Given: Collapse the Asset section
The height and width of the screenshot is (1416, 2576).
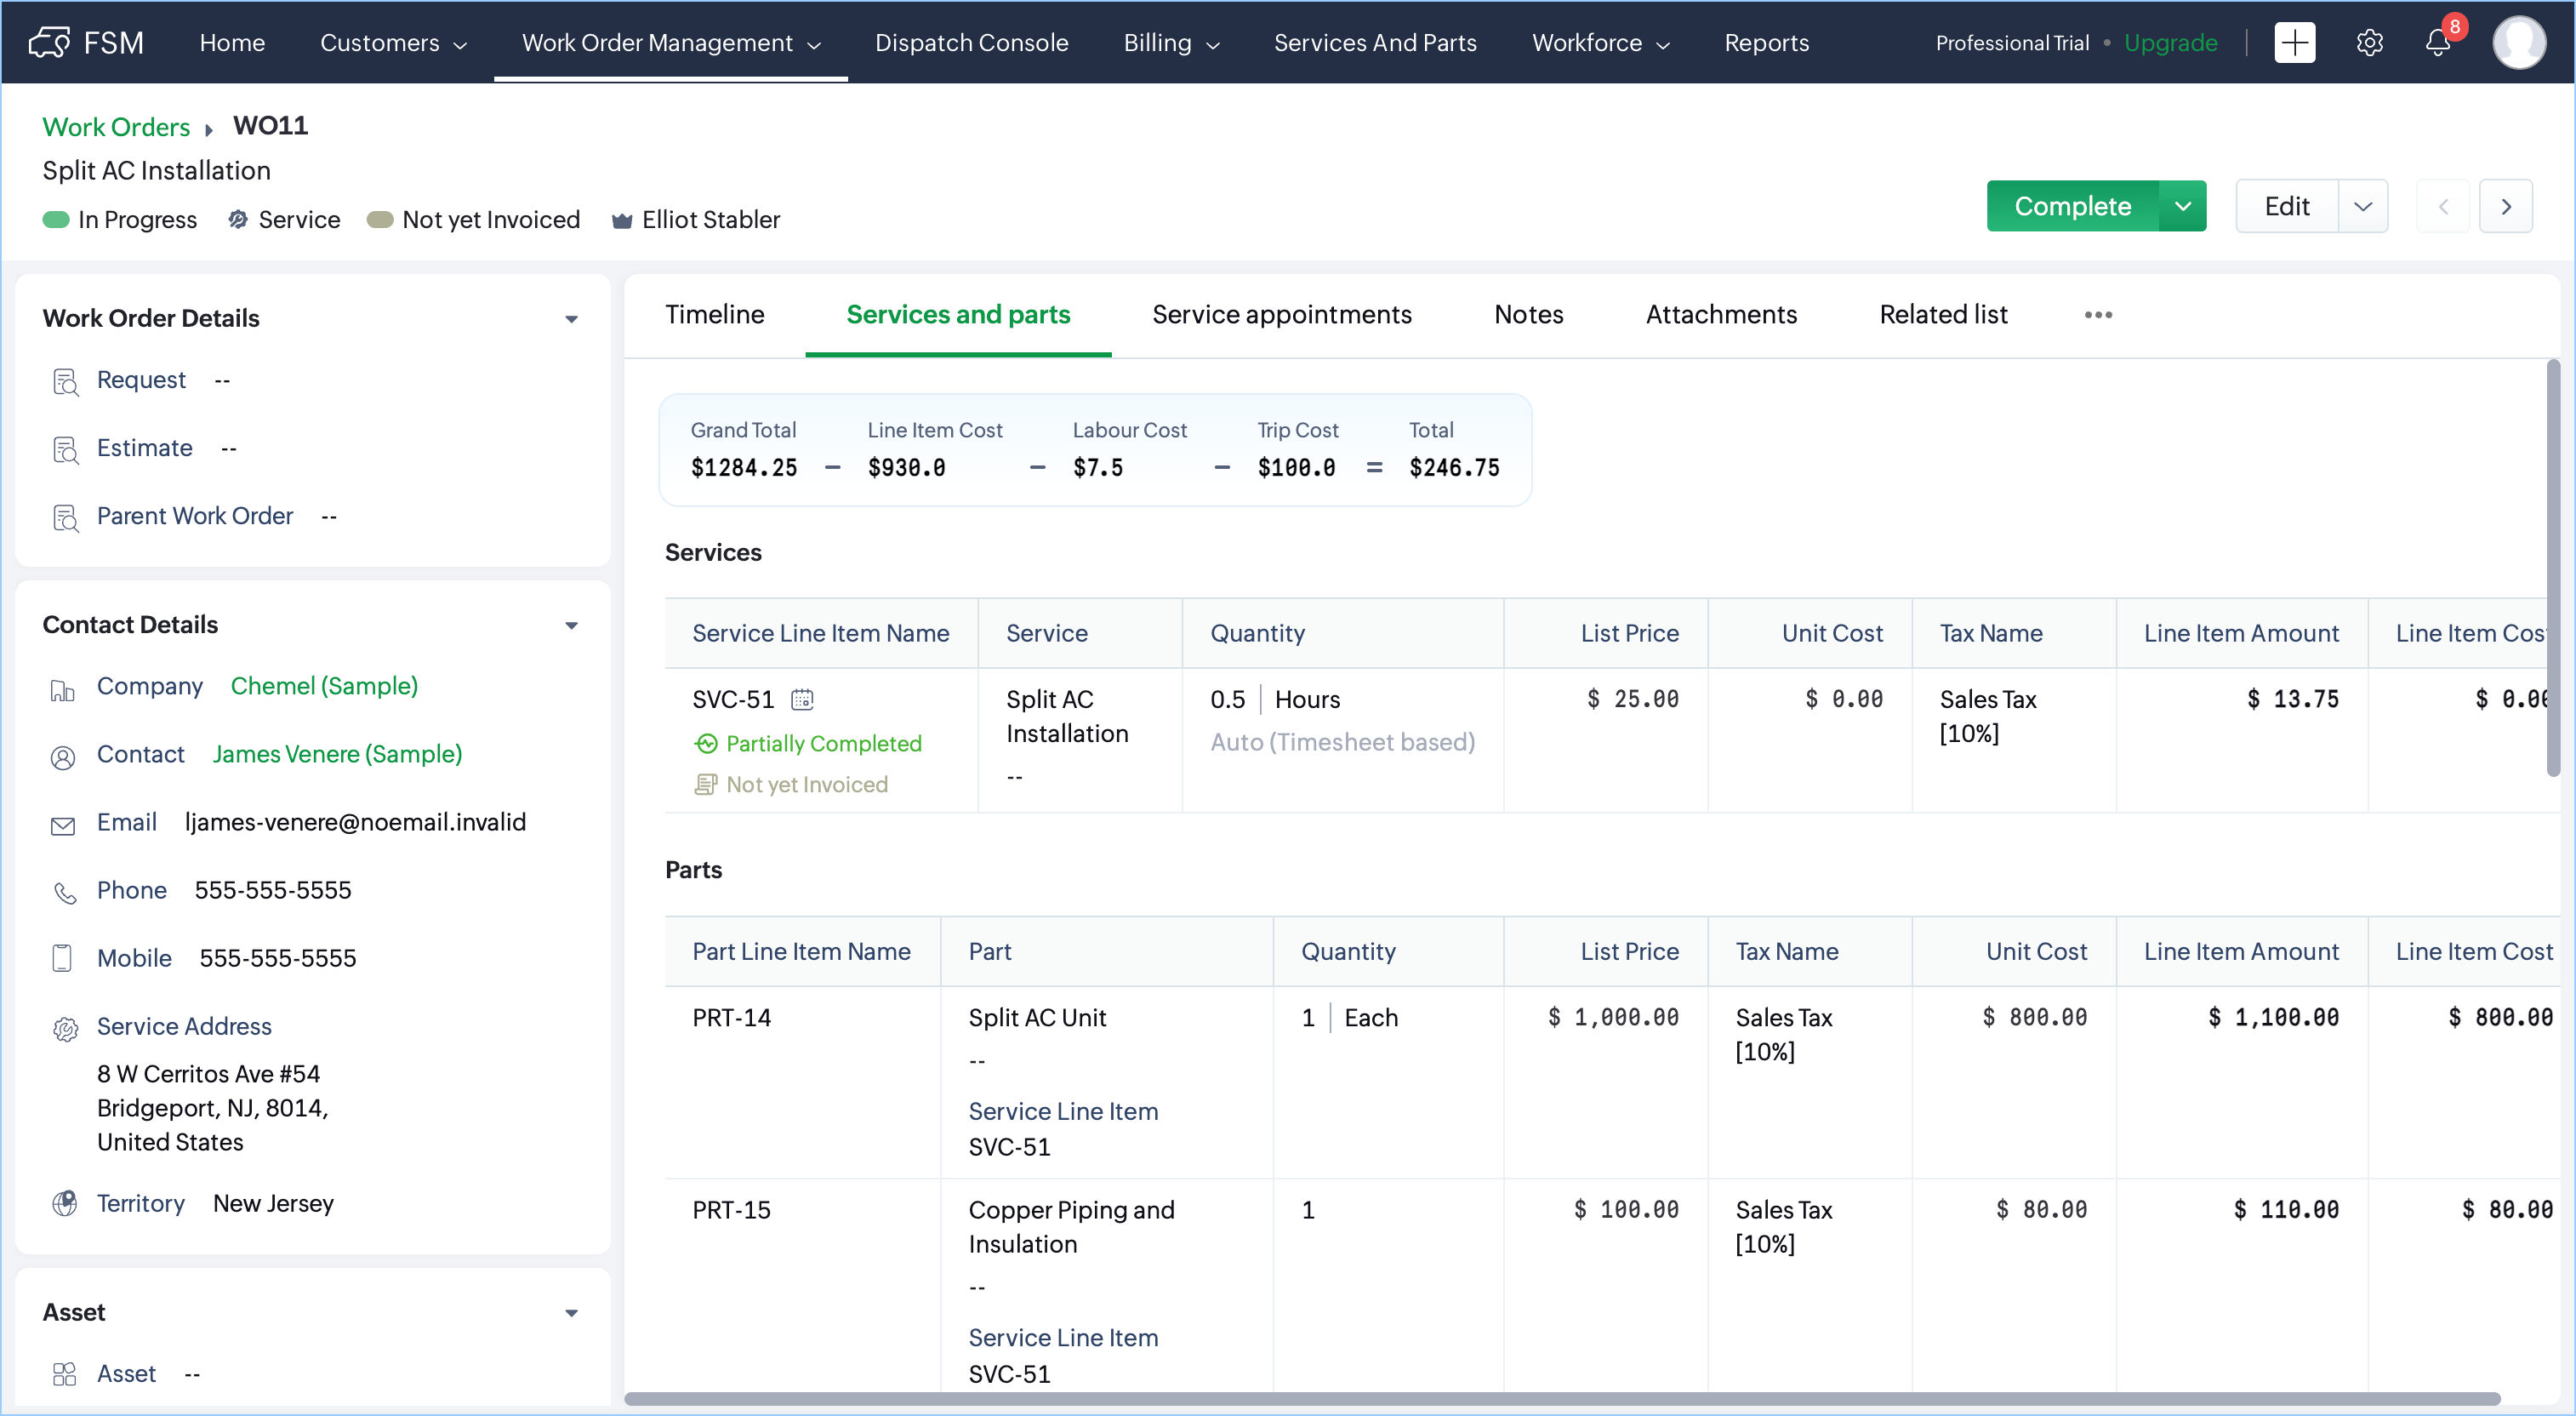Looking at the screenshot, I should point(571,1314).
